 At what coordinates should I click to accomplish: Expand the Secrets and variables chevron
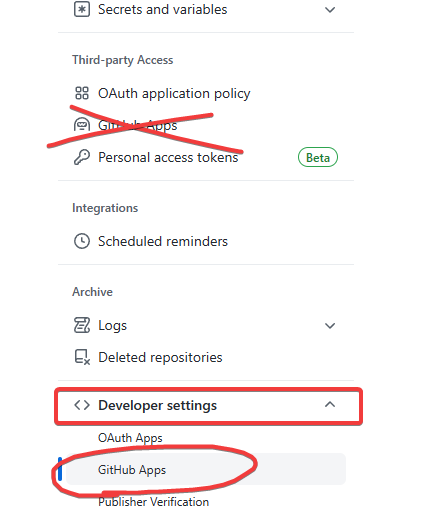click(x=330, y=10)
